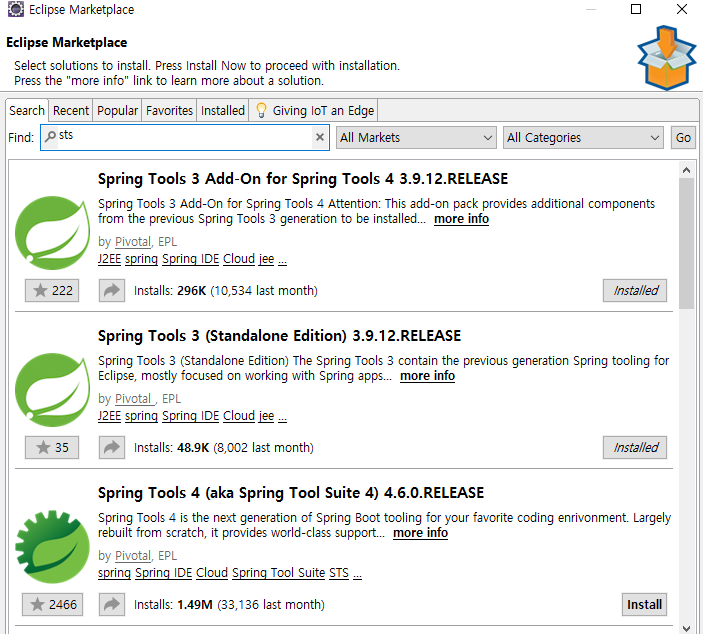Screen dimensions: 703x634
Task: Star the Standalone Edition with 35 favorites
Action: [52, 447]
